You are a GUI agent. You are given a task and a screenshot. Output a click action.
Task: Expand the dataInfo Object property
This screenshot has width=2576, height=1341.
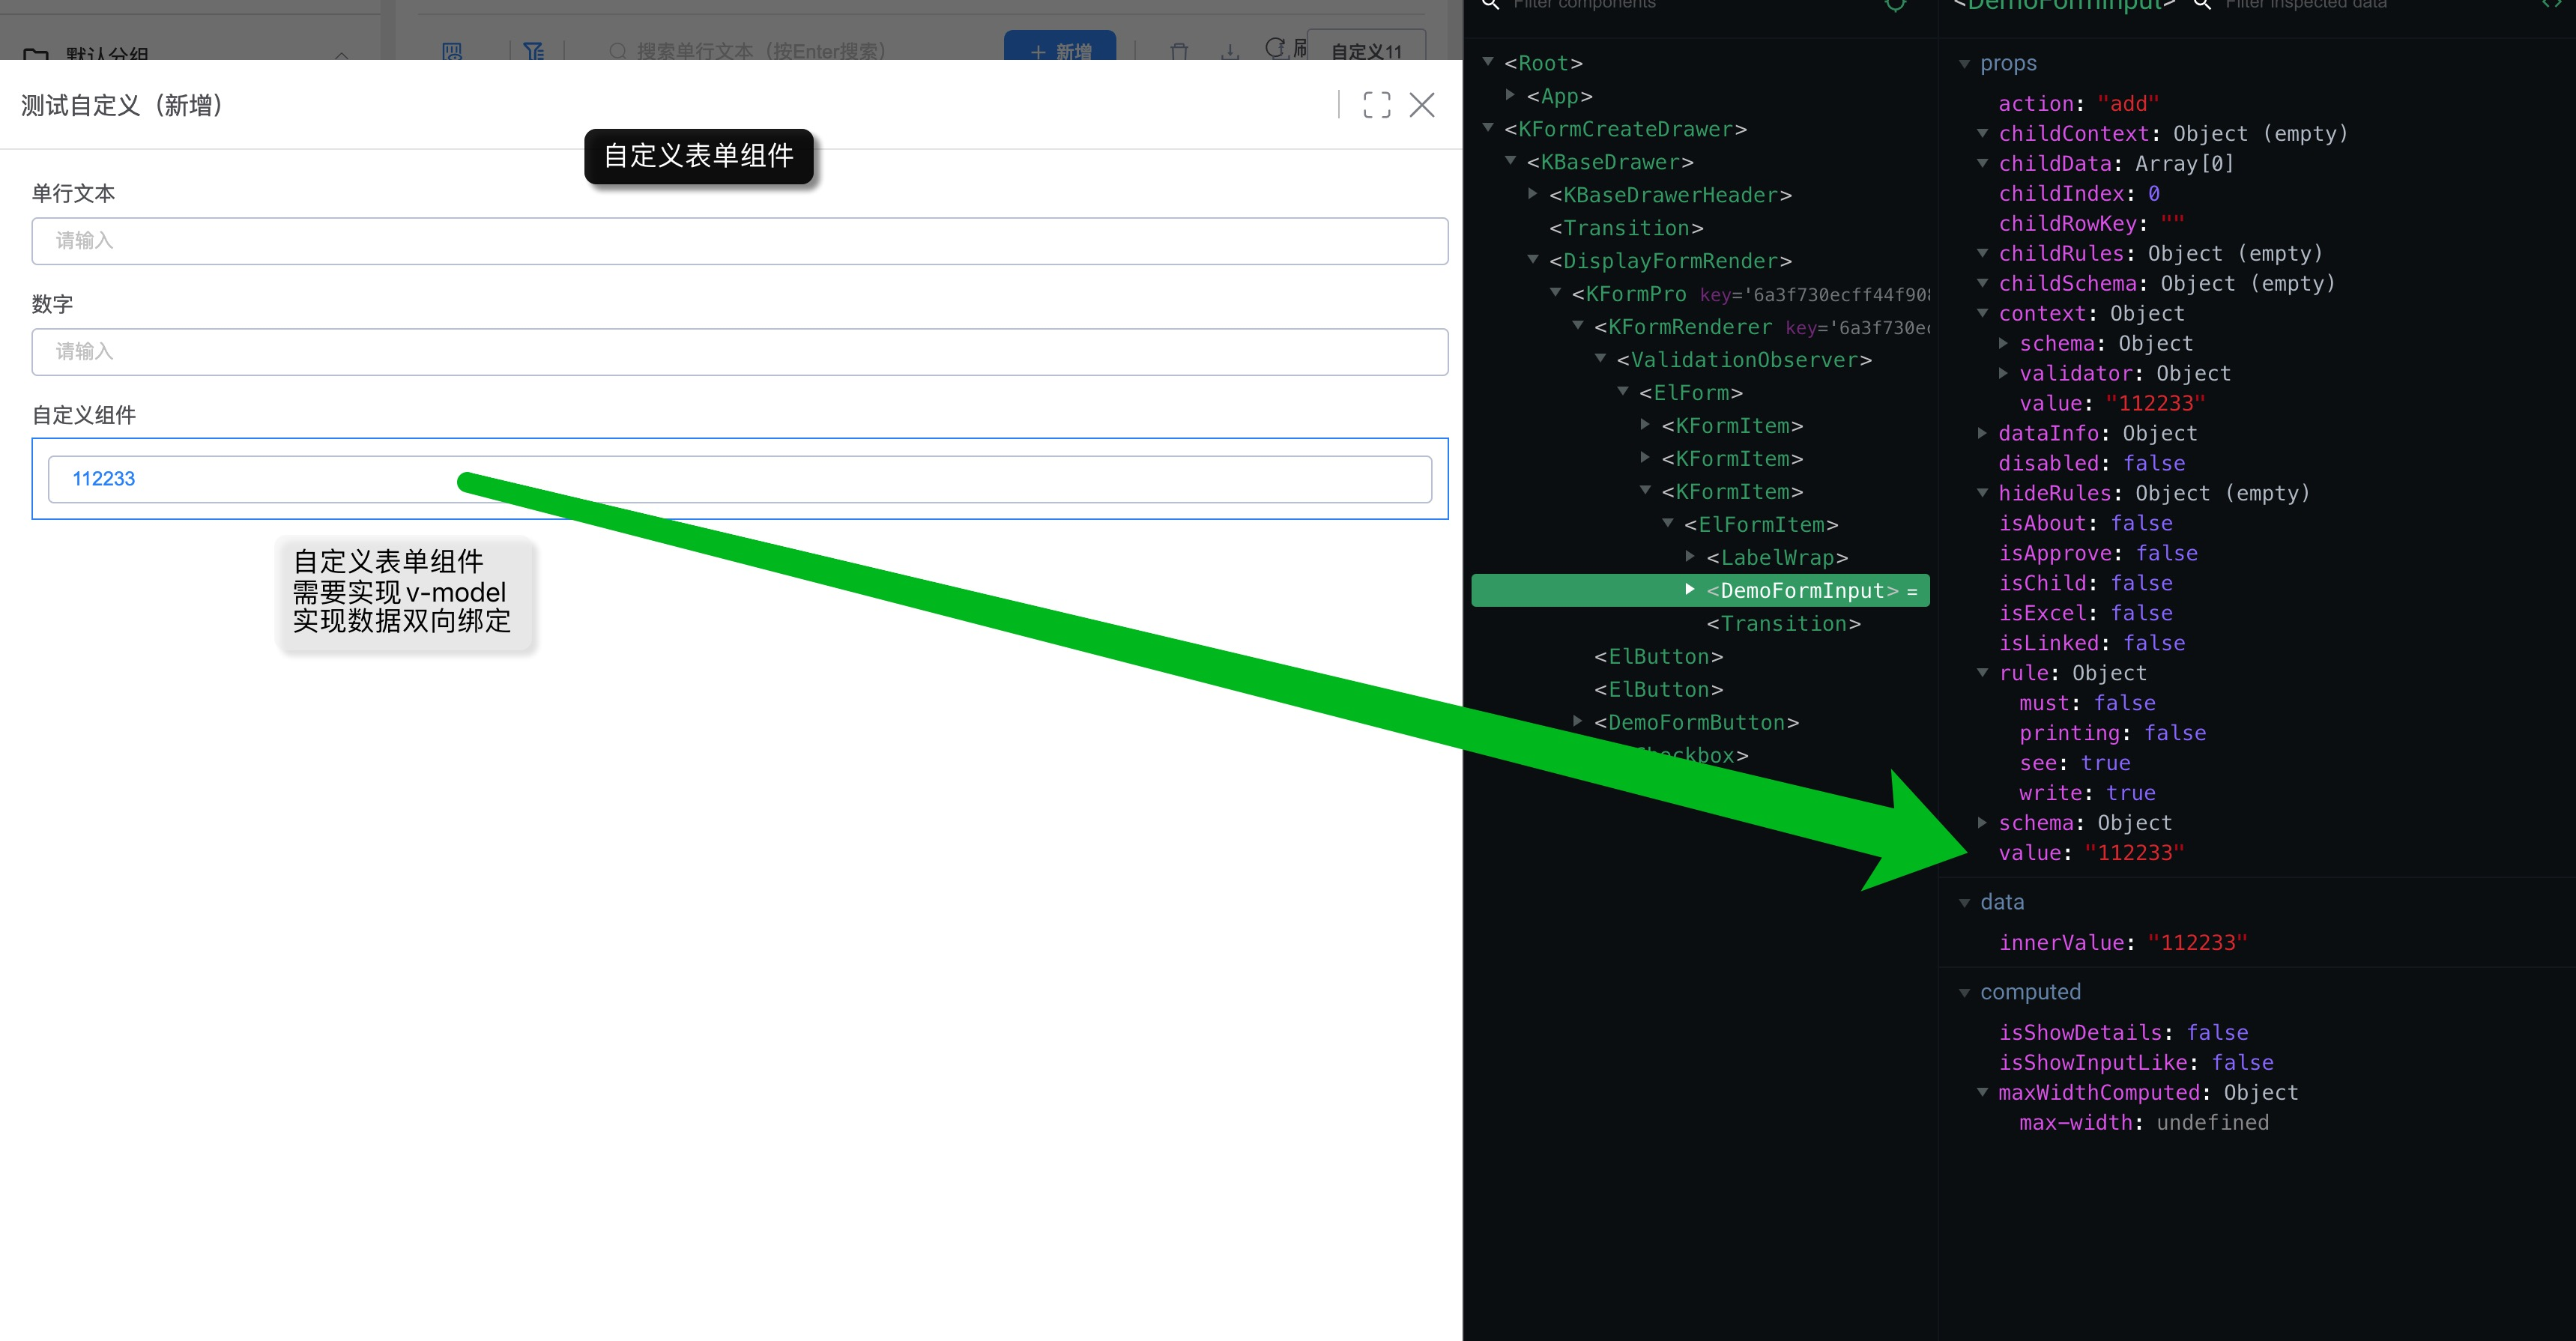1982,433
